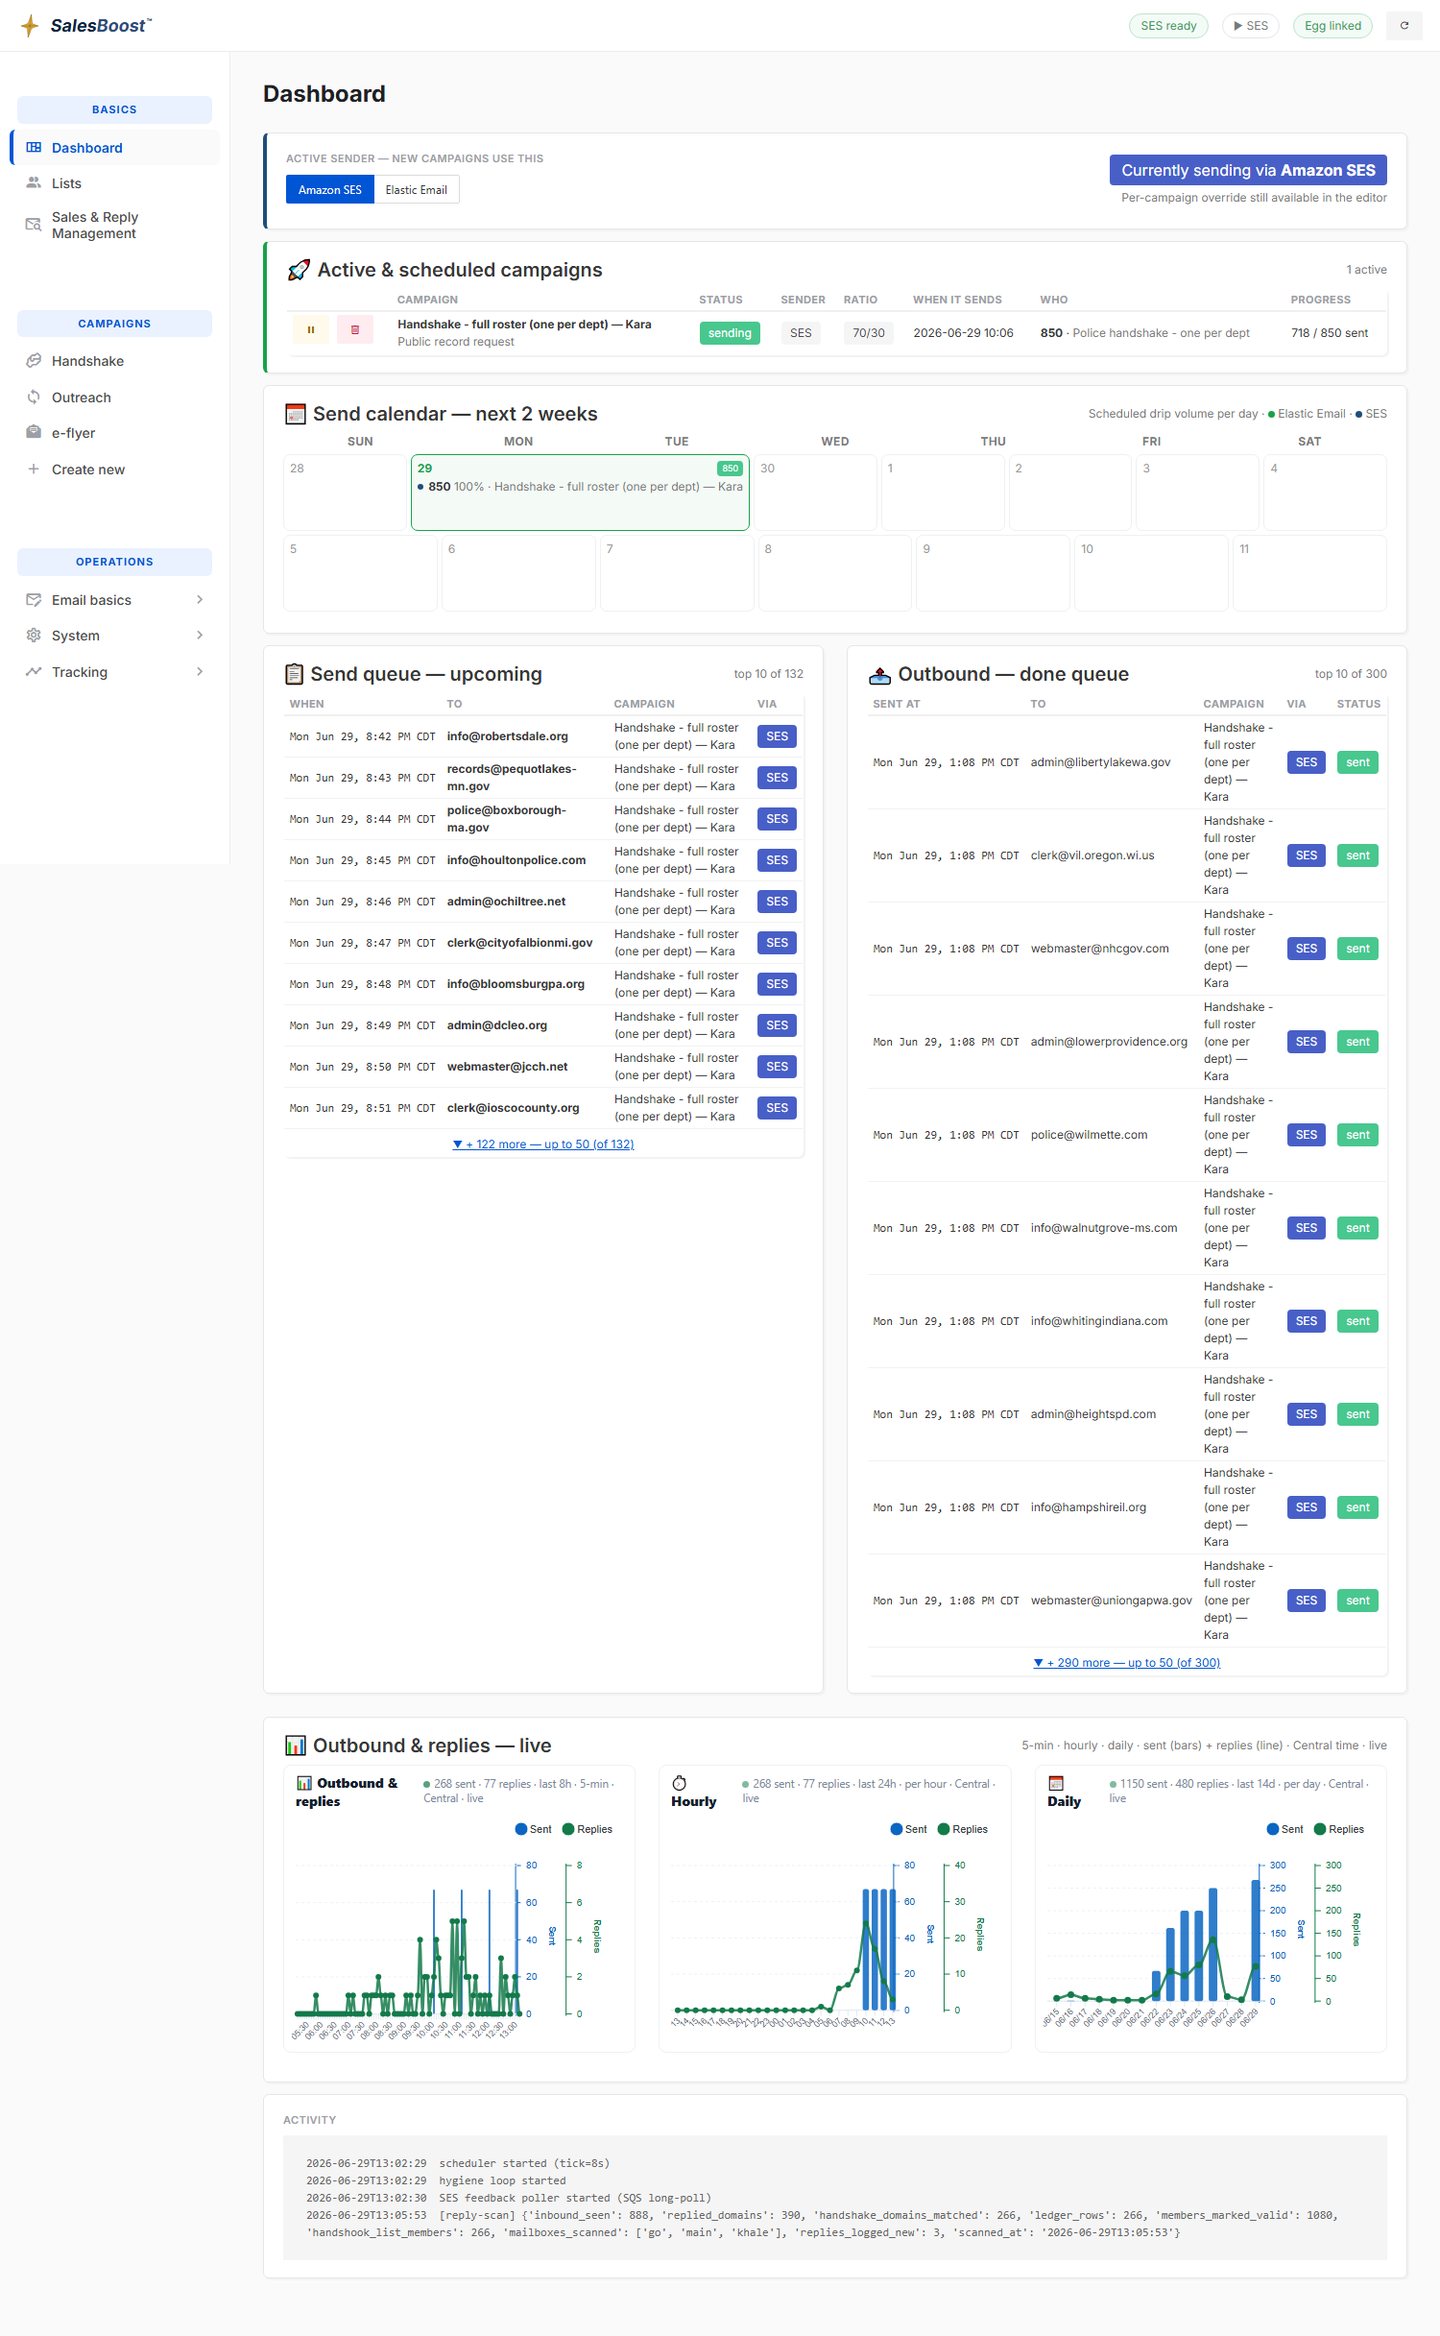Toggle Replies series in Hourly chart legend
This screenshot has width=1440, height=2336.
(962, 1829)
